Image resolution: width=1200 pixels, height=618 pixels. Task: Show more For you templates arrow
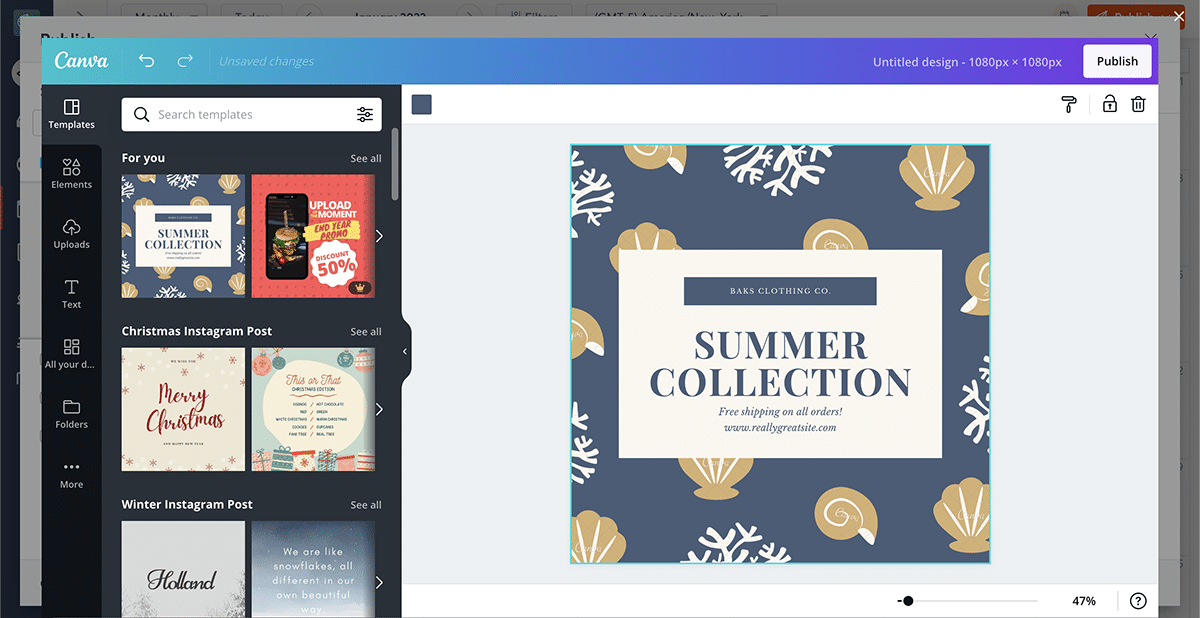click(379, 237)
